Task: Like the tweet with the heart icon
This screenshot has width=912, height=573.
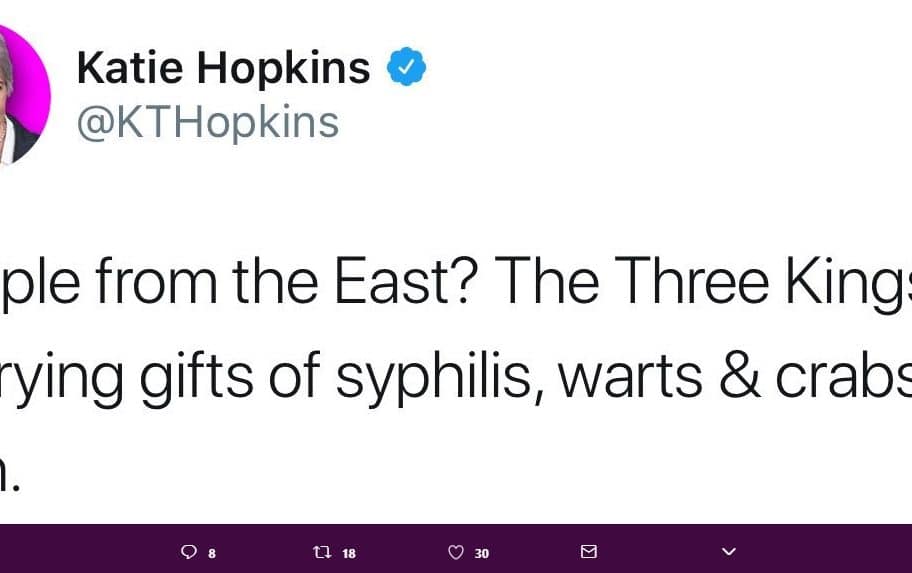Action: (456, 551)
